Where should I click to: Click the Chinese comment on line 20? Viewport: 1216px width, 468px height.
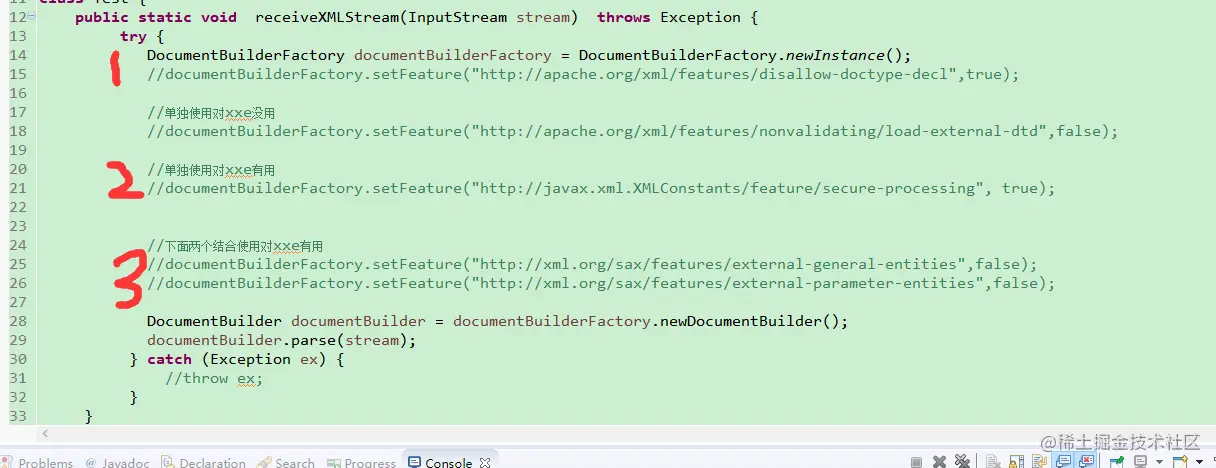pyautogui.click(x=211, y=170)
